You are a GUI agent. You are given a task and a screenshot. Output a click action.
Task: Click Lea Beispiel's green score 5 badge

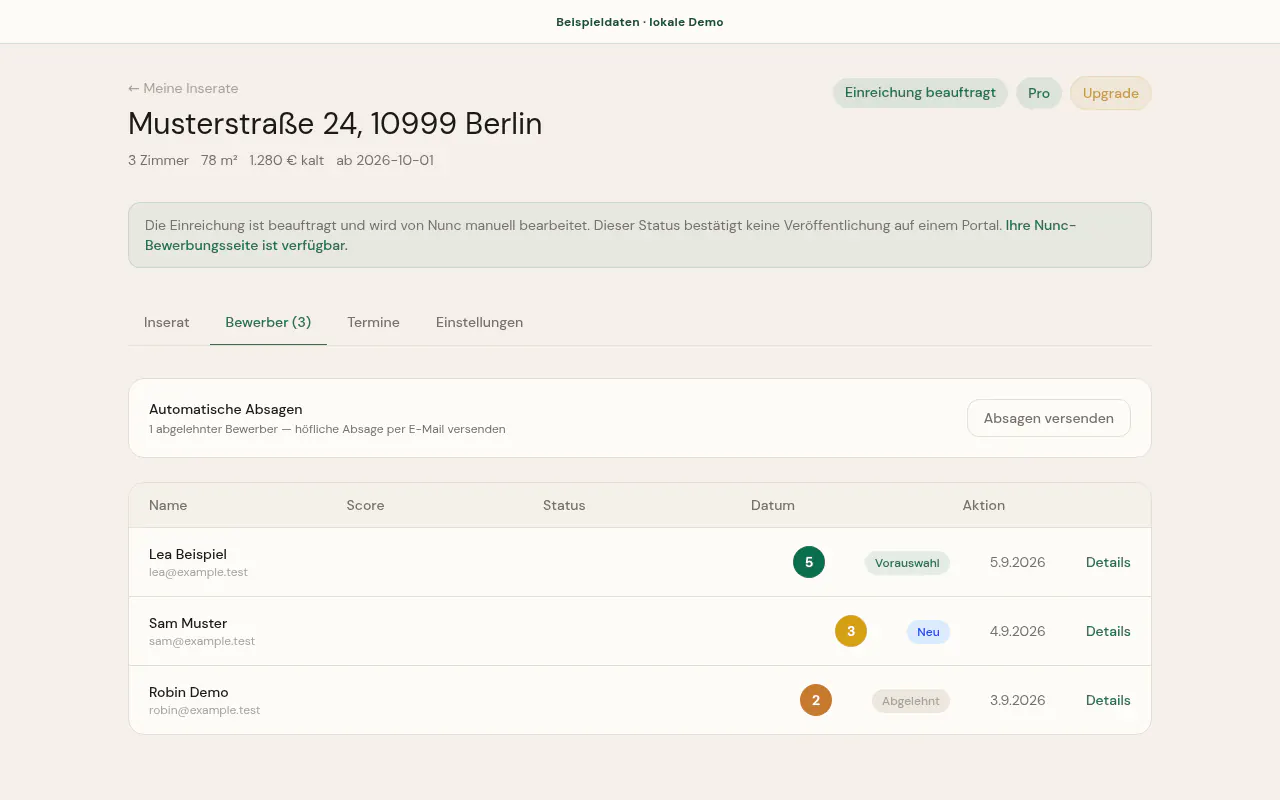(x=809, y=562)
